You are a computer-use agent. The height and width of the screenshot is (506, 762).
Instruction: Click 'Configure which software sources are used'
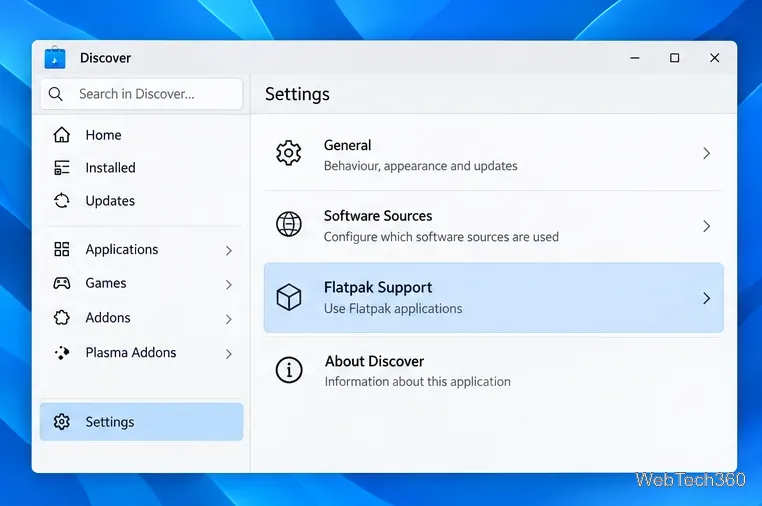(441, 237)
